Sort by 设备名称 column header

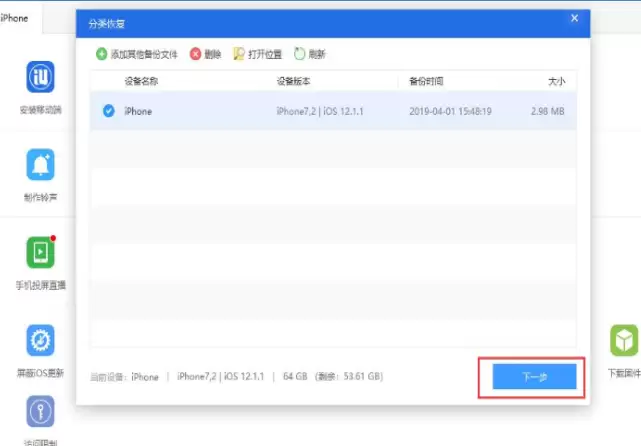point(141,81)
